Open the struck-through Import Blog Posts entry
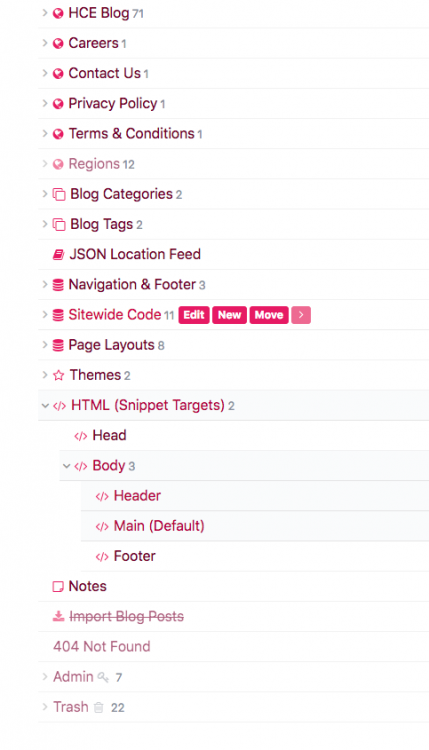The image size is (429, 750). tap(127, 617)
